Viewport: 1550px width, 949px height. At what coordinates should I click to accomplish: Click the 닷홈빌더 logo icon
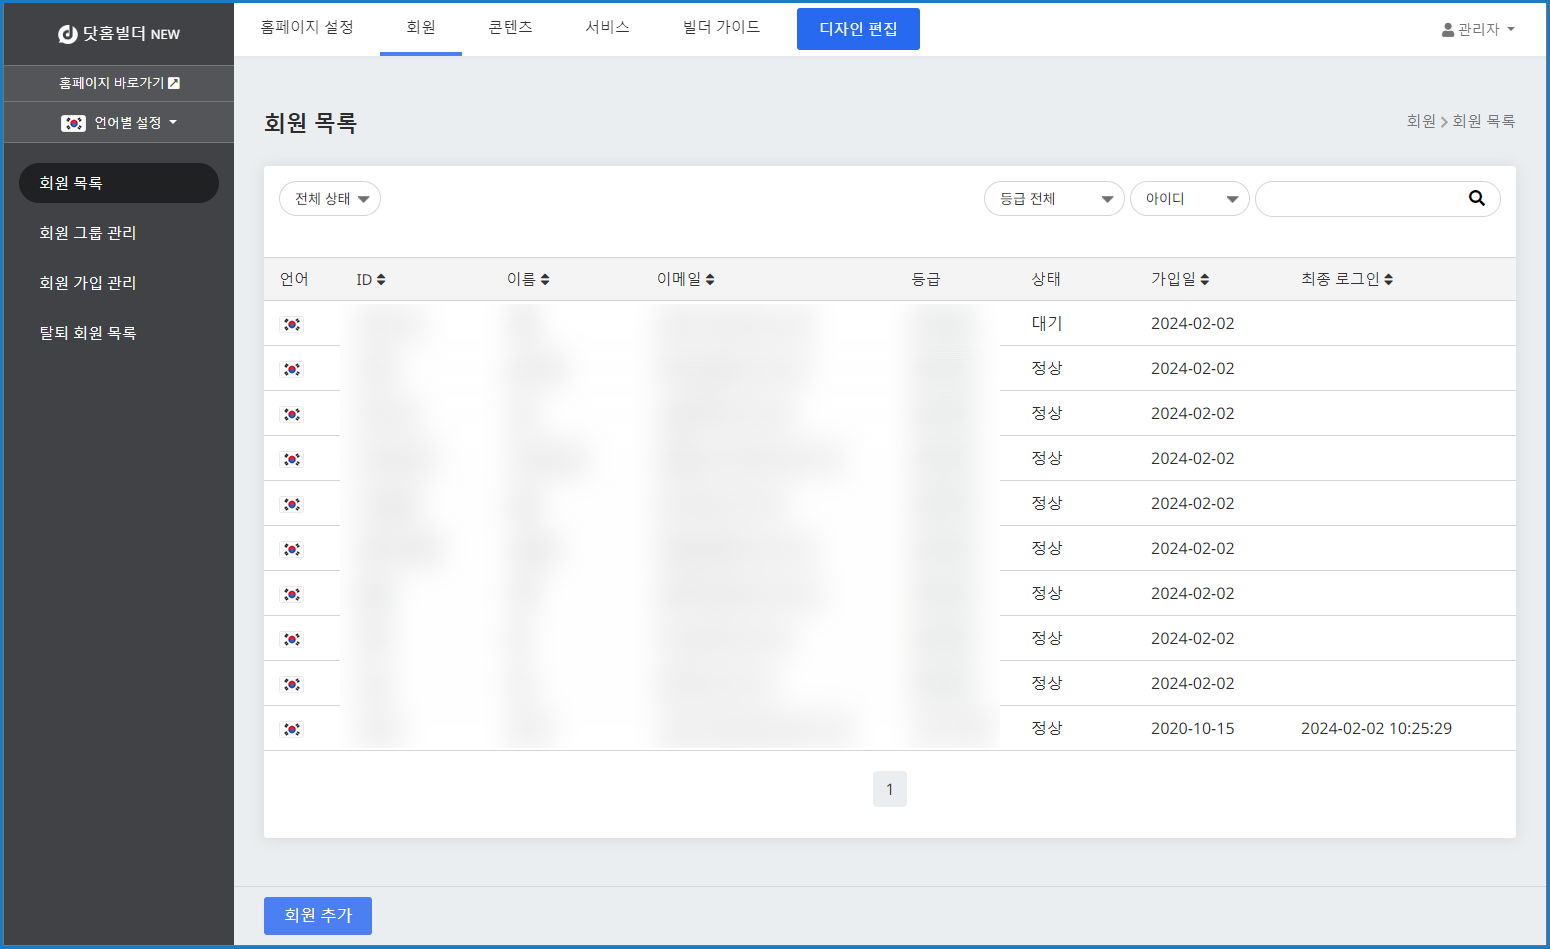(68, 34)
